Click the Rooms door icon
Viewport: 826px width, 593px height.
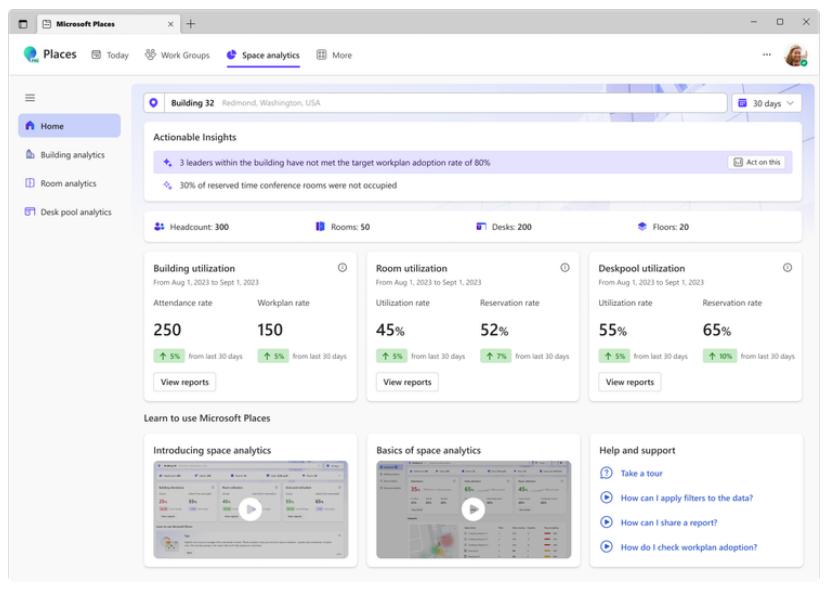pos(320,226)
